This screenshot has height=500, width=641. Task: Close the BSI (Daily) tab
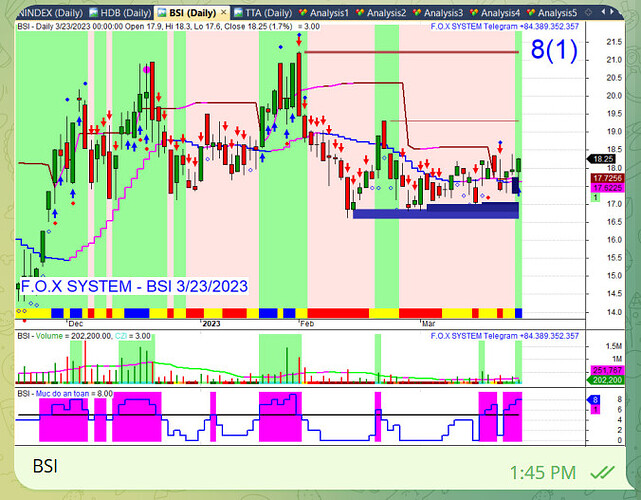(223, 13)
